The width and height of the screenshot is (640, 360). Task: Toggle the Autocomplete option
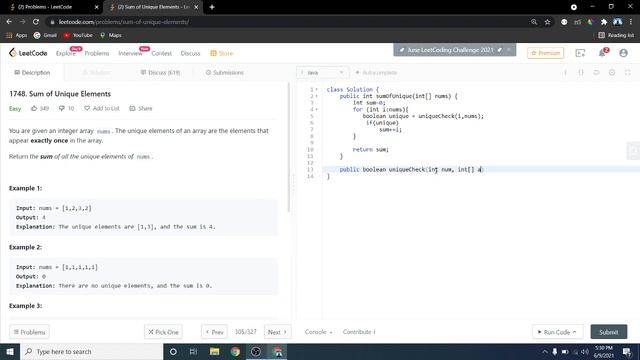pyautogui.click(x=376, y=73)
